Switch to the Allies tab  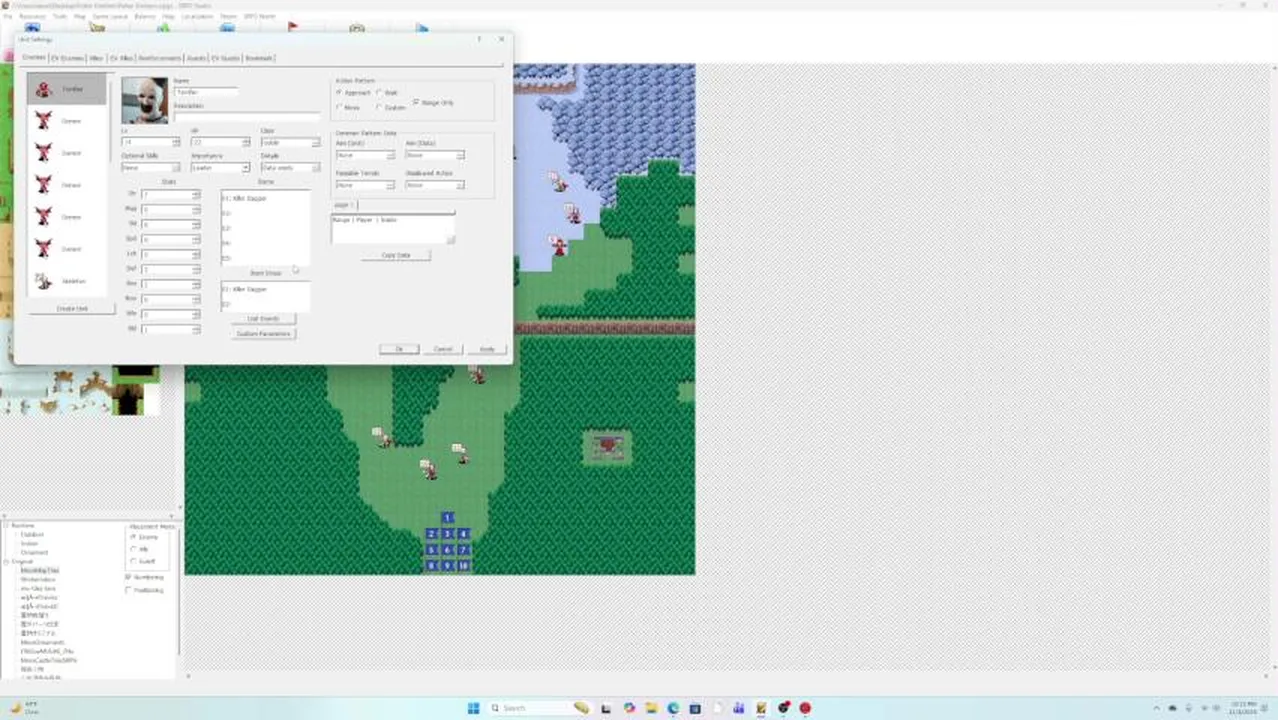[96, 58]
